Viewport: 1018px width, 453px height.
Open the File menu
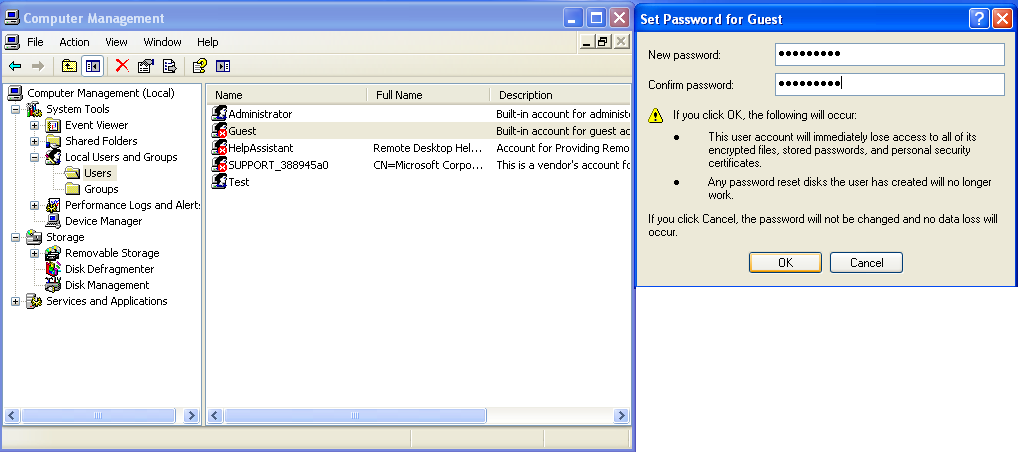click(35, 42)
